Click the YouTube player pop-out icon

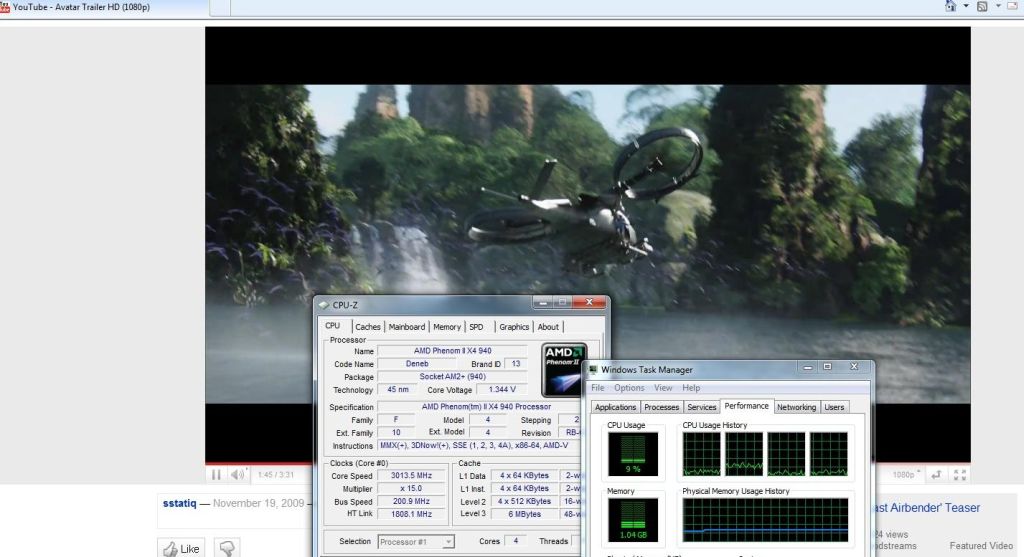(x=936, y=475)
